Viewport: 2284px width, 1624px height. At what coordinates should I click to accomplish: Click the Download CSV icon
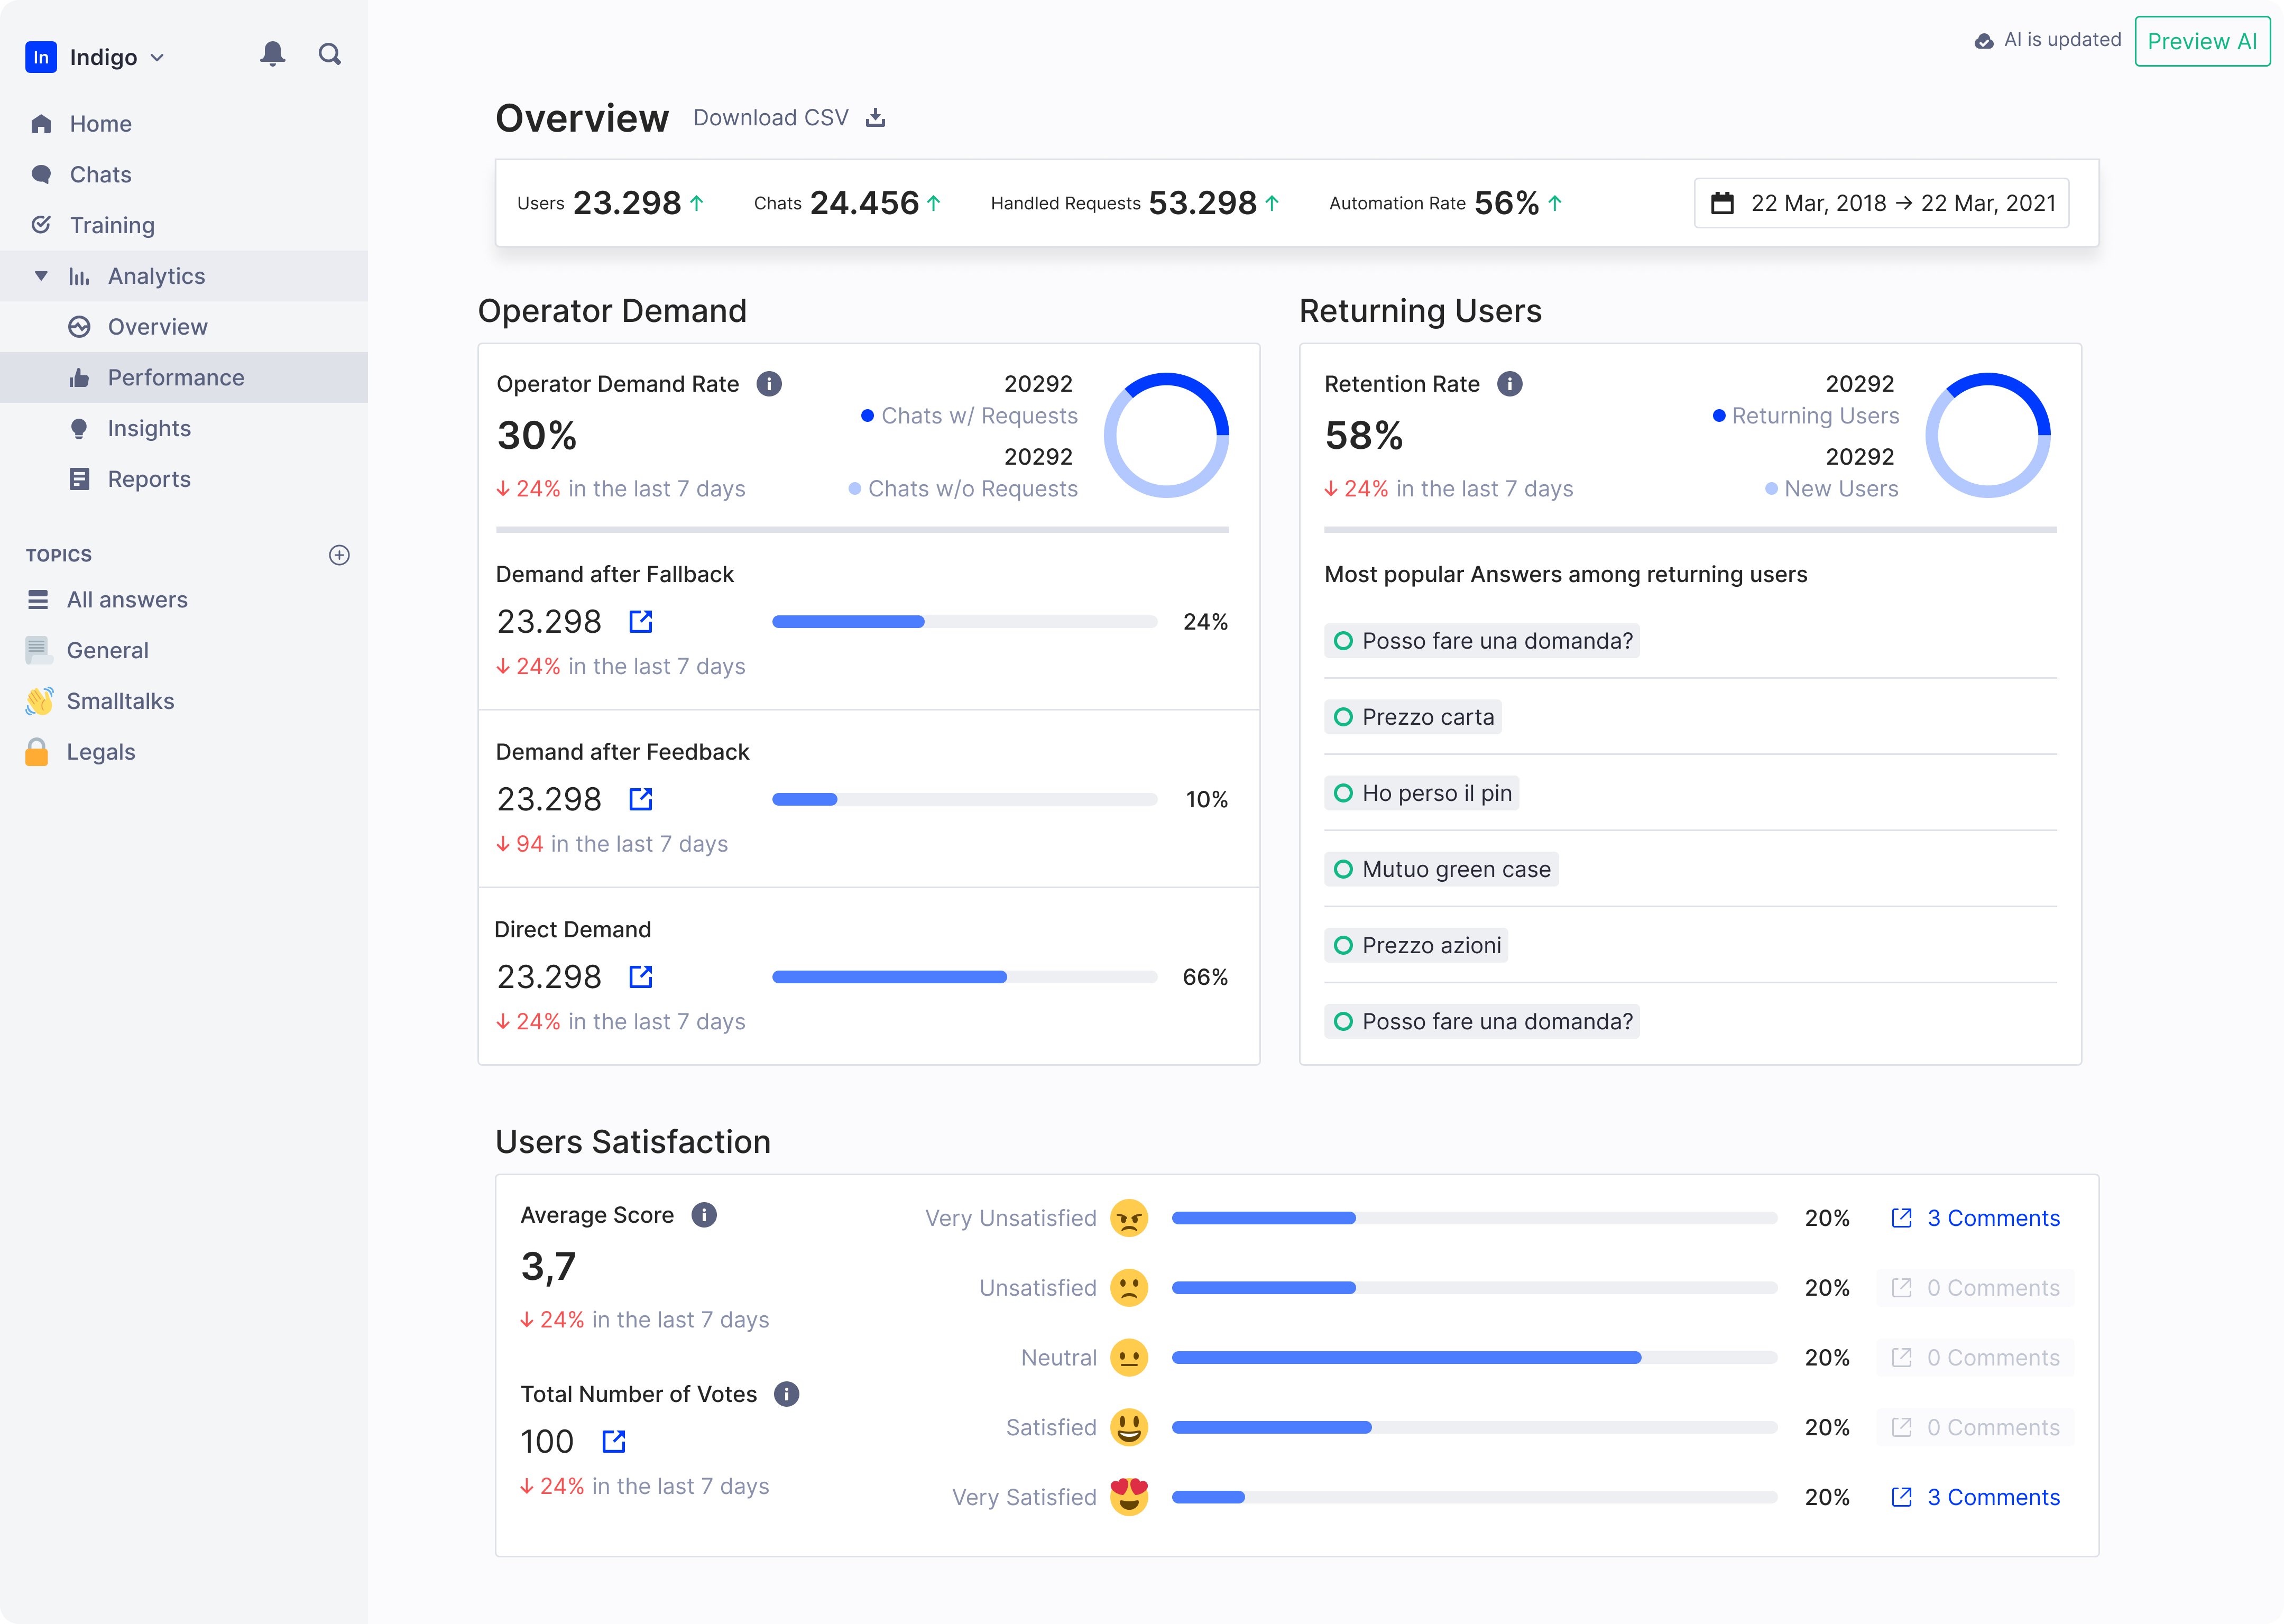876,118
